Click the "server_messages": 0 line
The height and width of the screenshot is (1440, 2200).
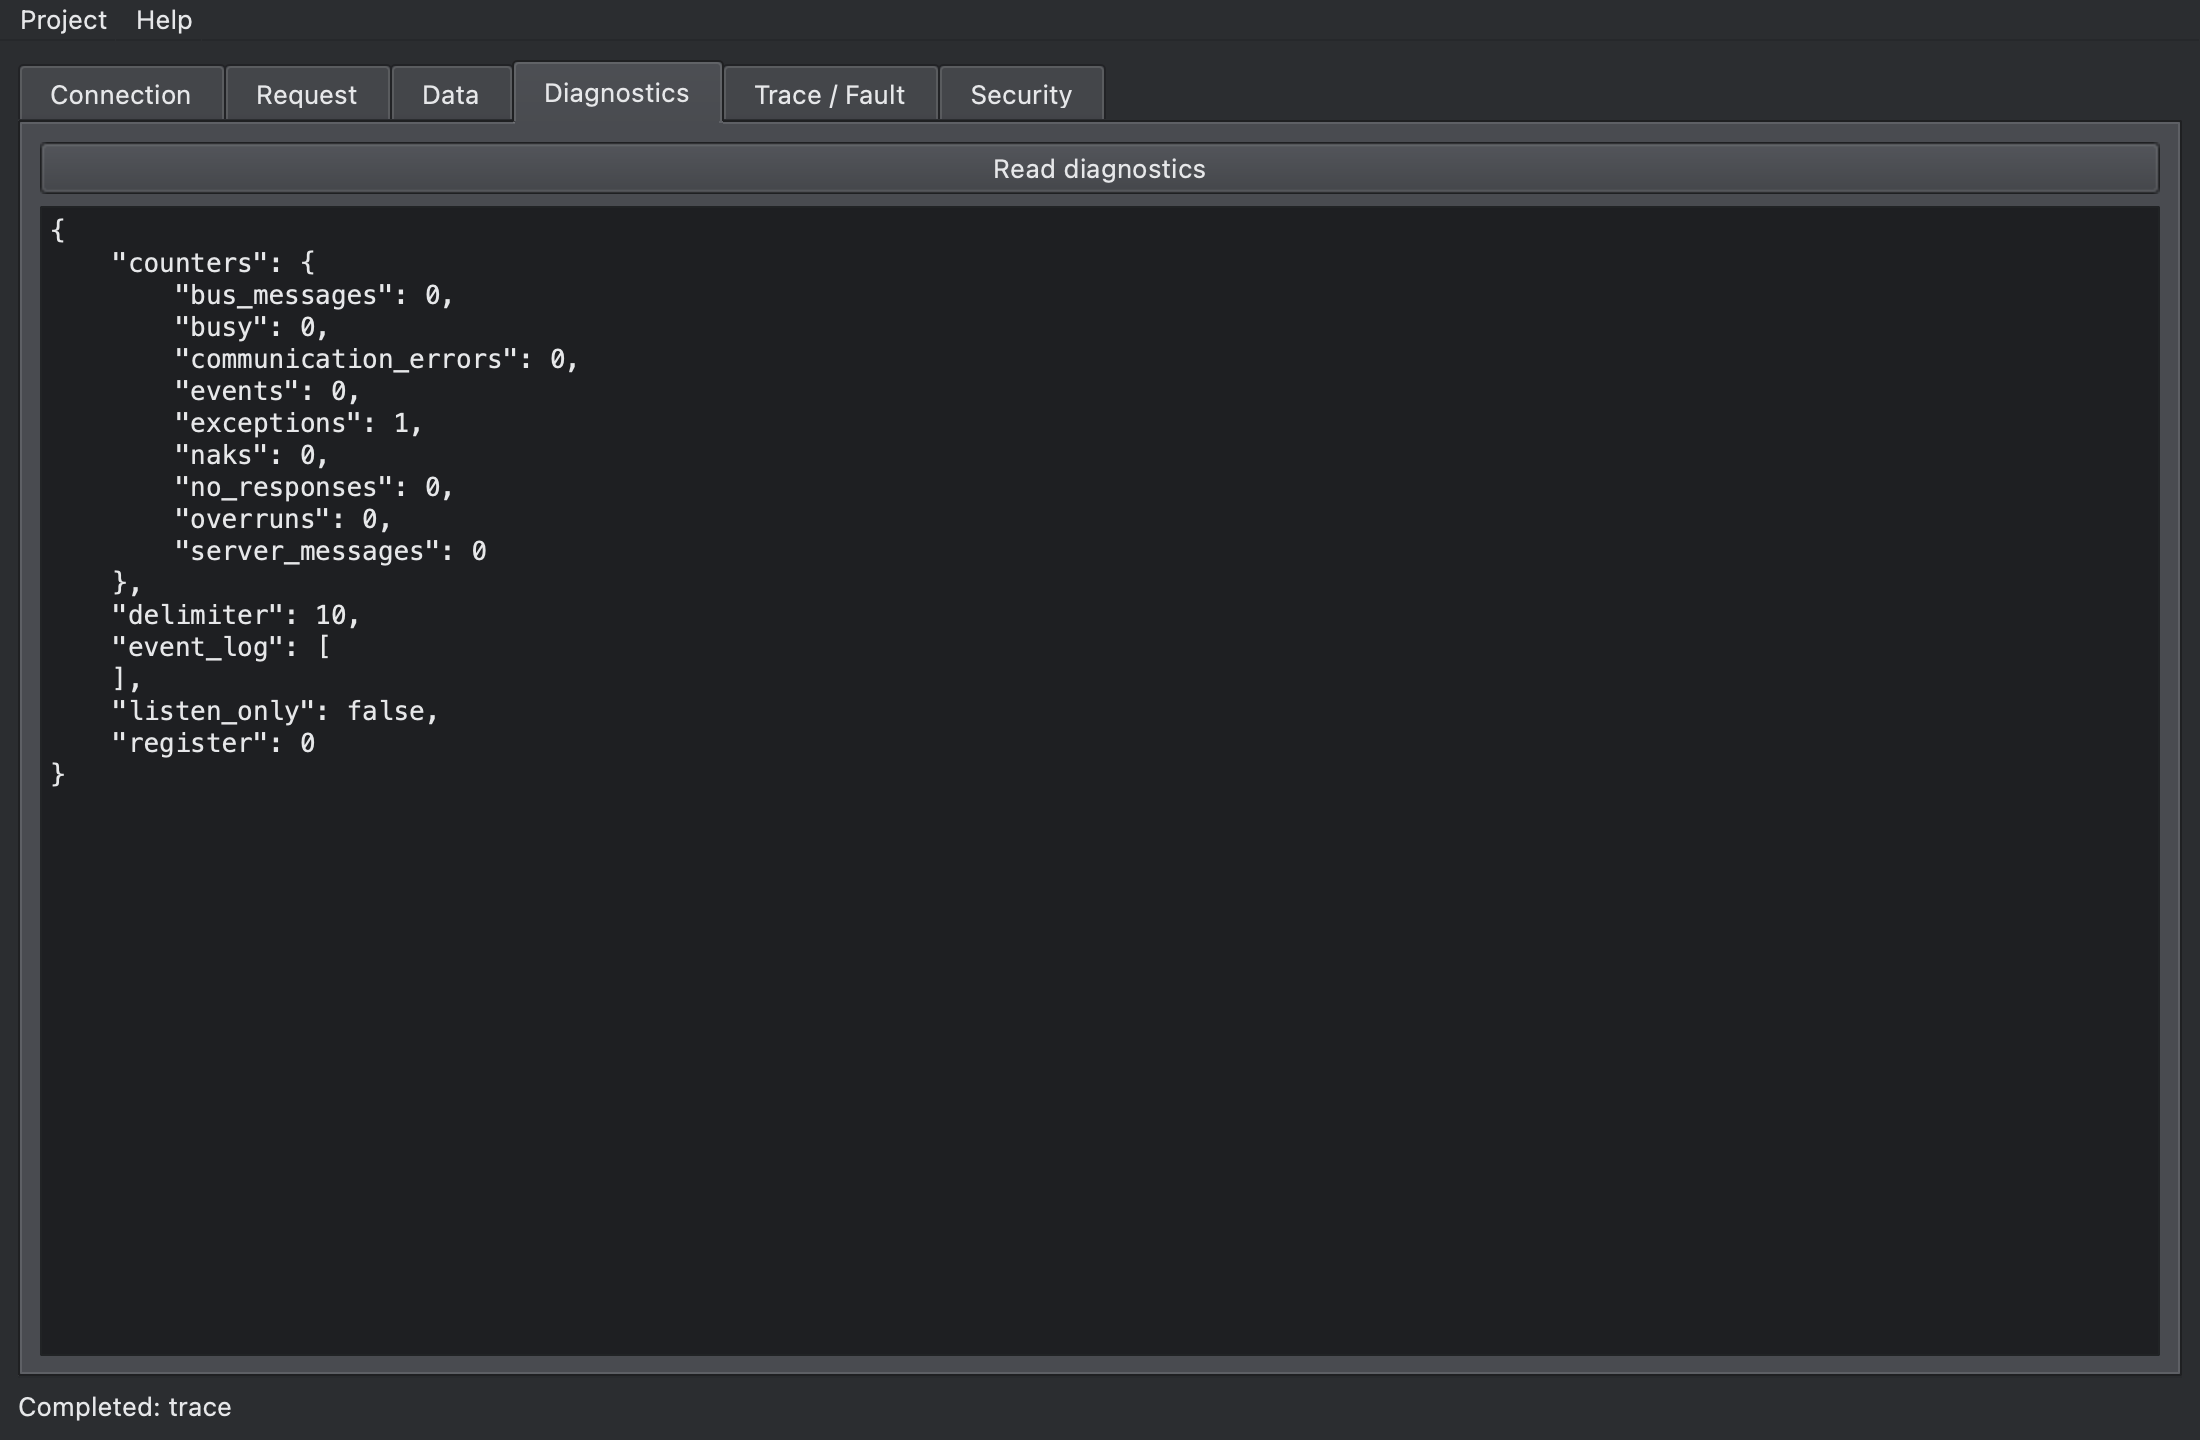(330, 551)
